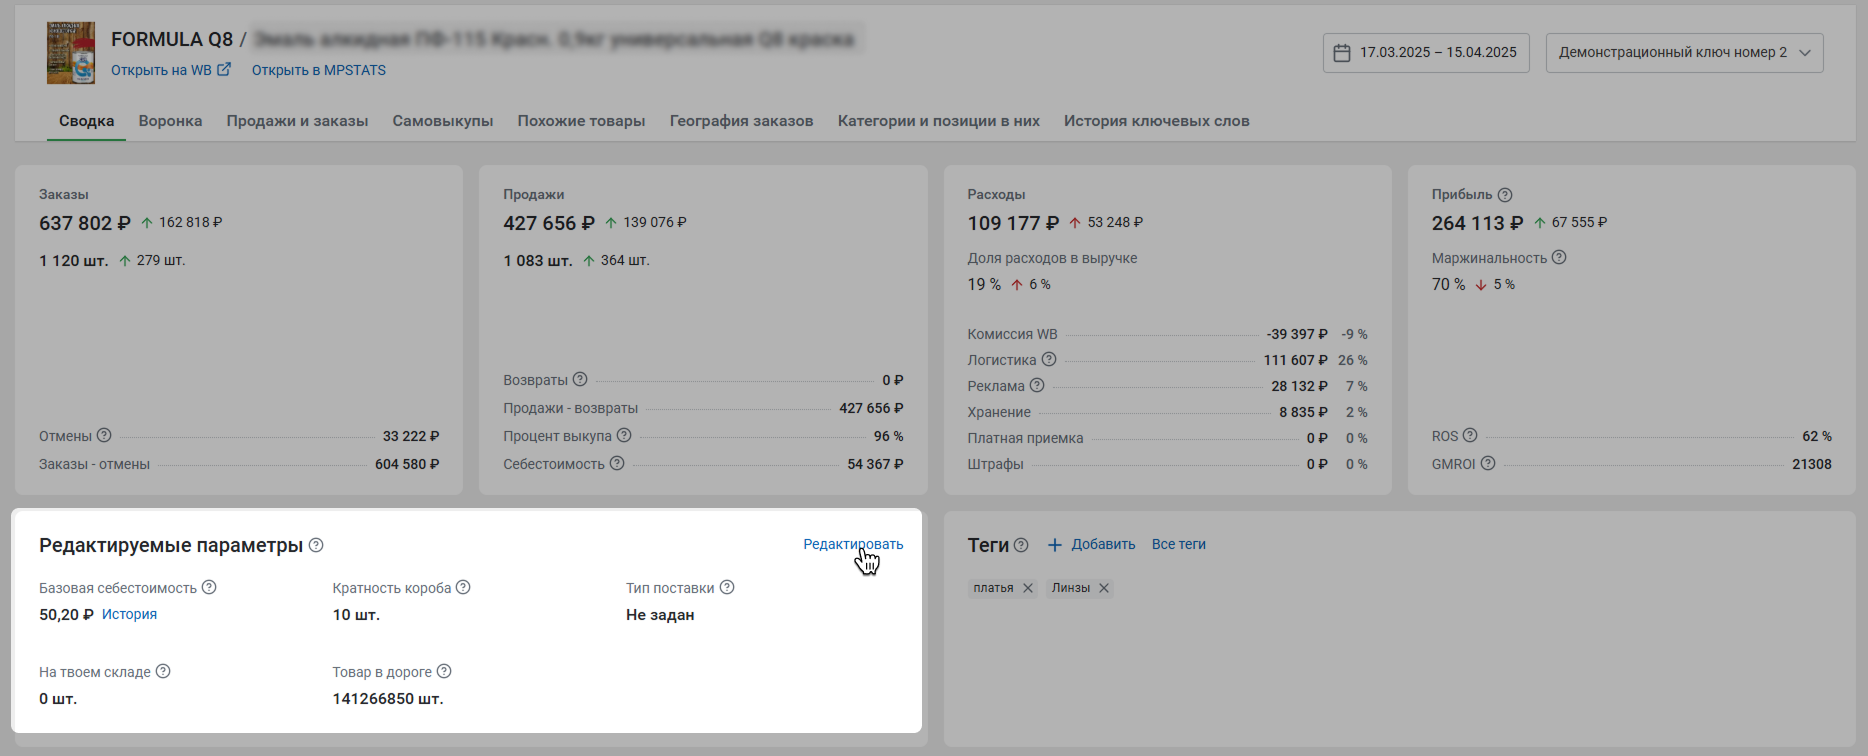The width and height of the screenshot is (1868, 756).
Task: Switch to the Сводка tab
Action: pyautogui.click(x=86, y=121)
